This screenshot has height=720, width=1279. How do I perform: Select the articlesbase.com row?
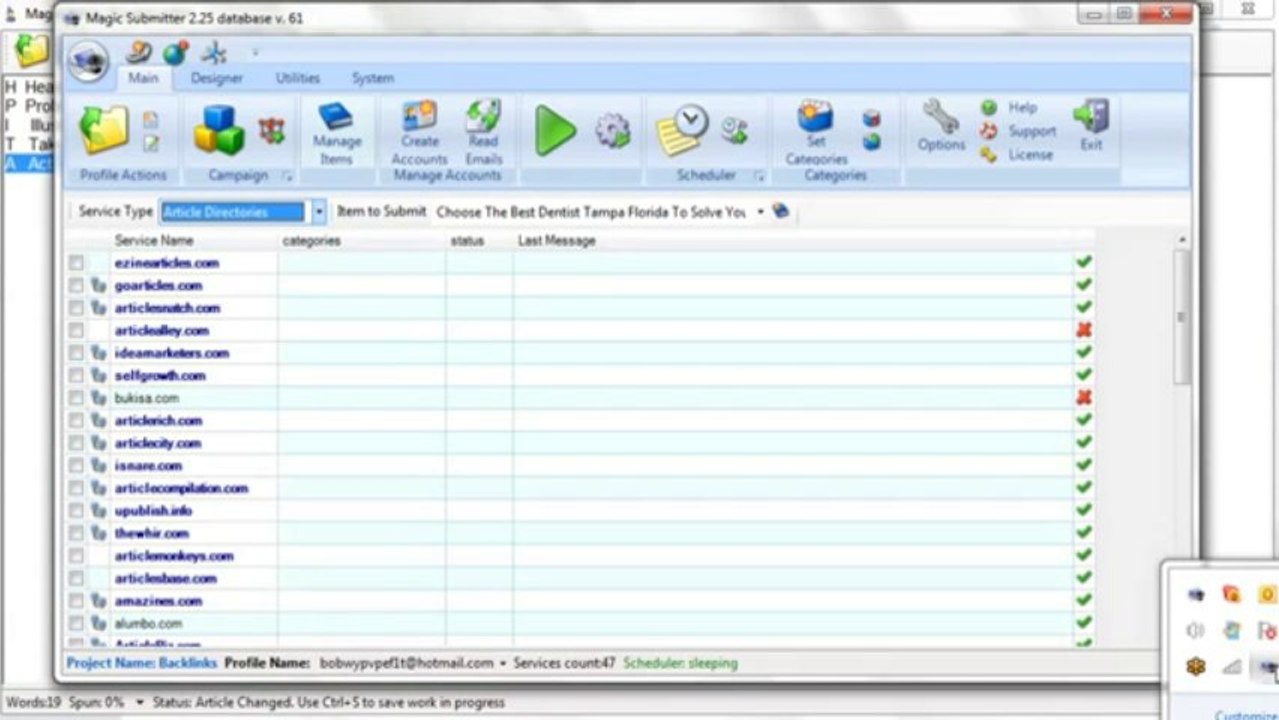[x=580, y=578]
